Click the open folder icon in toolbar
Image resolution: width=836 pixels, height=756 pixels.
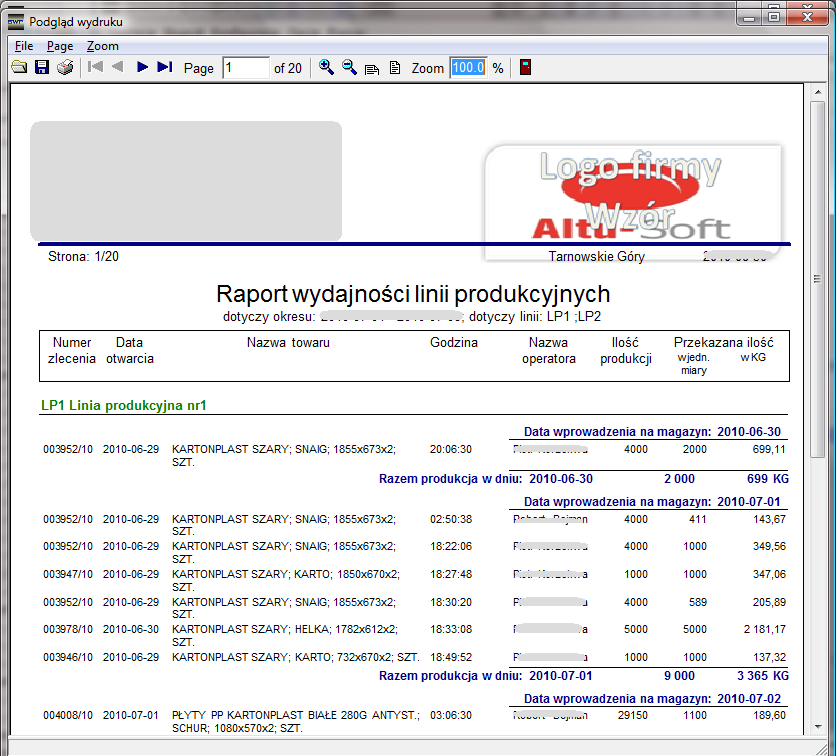pyautogui.click(x=18, y=68)
